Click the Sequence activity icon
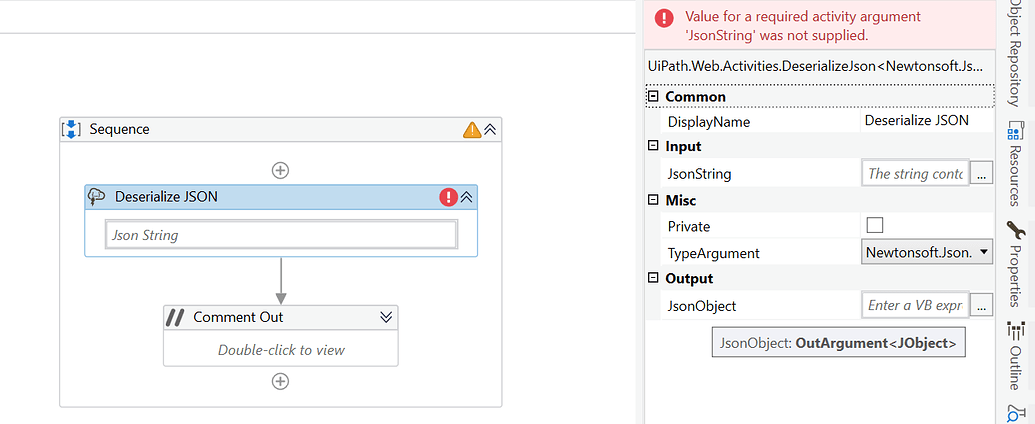This screenshot has height=424, width=1035. coord(71,129)
